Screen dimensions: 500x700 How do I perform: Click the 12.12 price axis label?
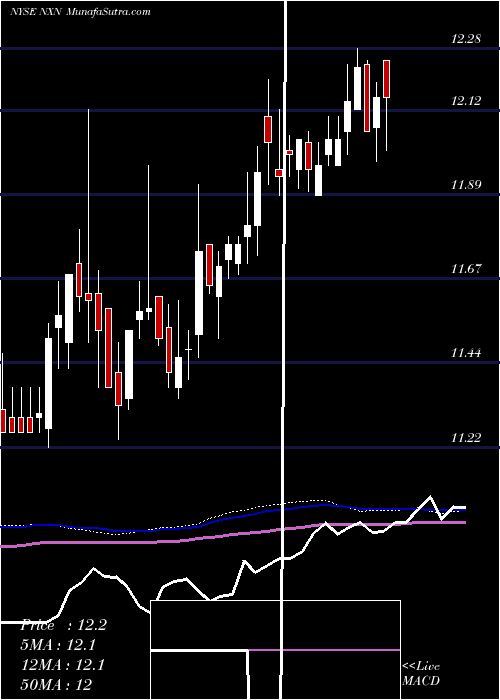(x=466, y=101)
